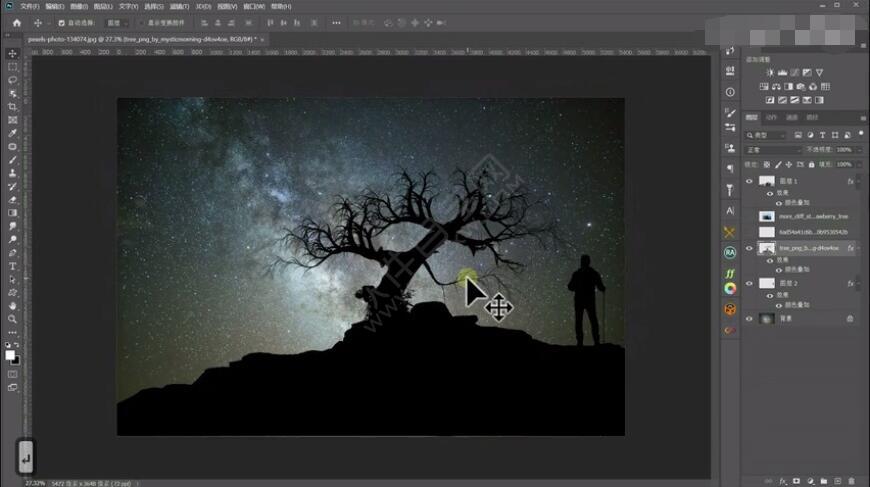Collapse effects of 图层 2 layer
The image size is (870, 487).
click(x=859, y=283)
